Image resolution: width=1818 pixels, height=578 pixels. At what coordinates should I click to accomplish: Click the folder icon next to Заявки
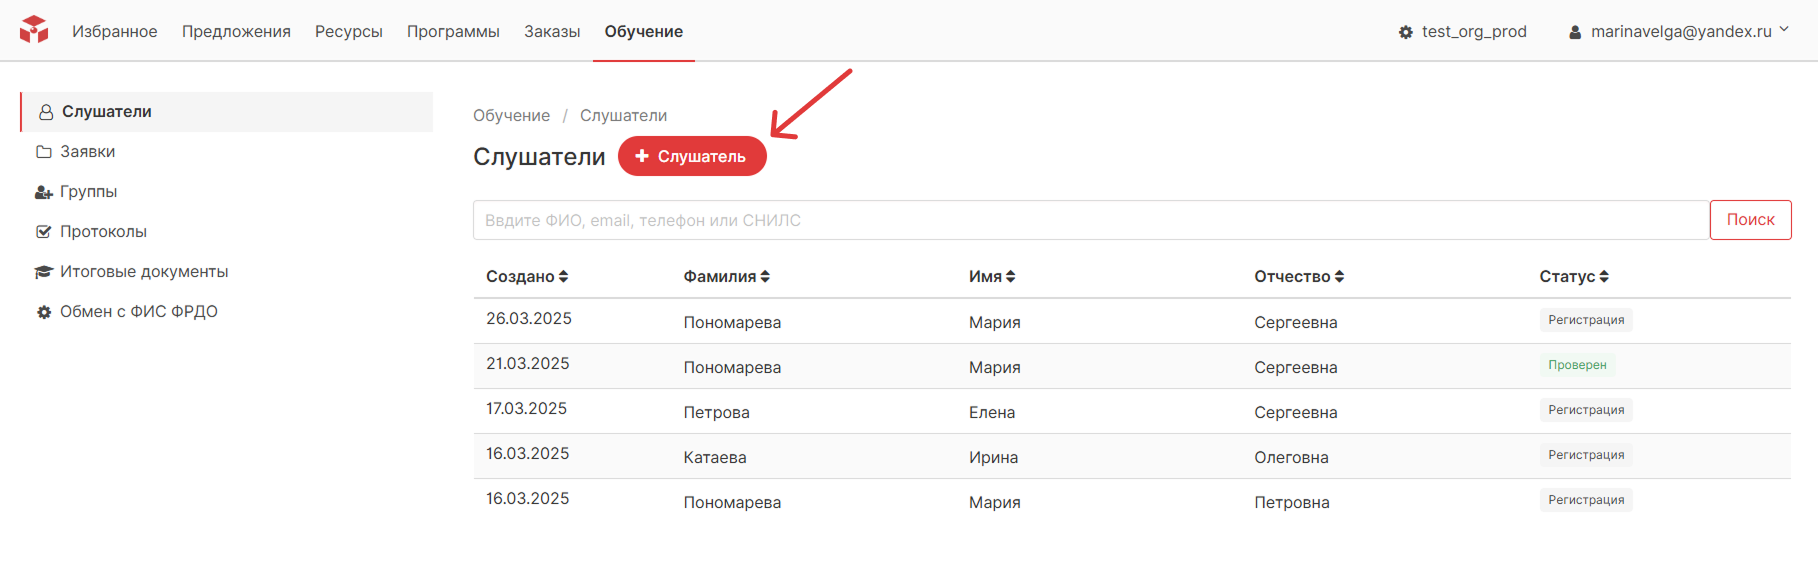(44, 152)
